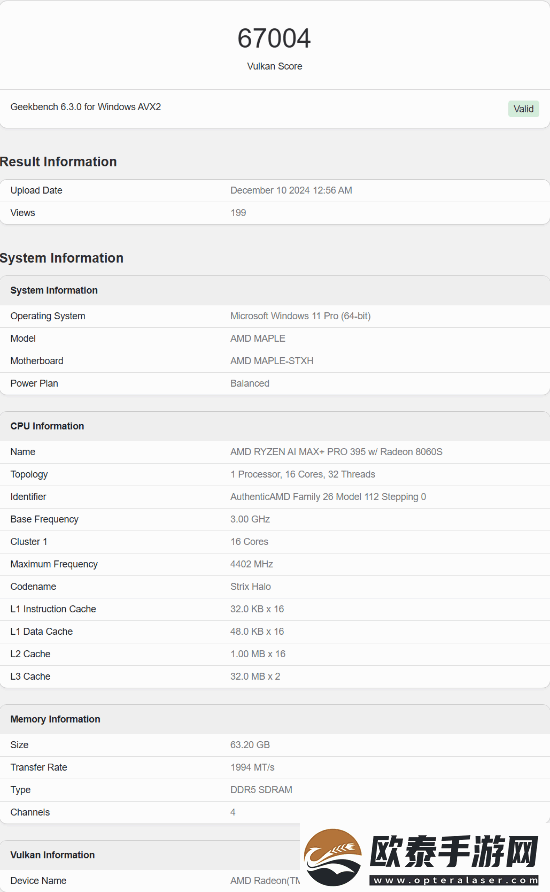Screen dimensions: 550x892
Task: Click the base frequency 3.00 GHz
Action: click(250, 519)
